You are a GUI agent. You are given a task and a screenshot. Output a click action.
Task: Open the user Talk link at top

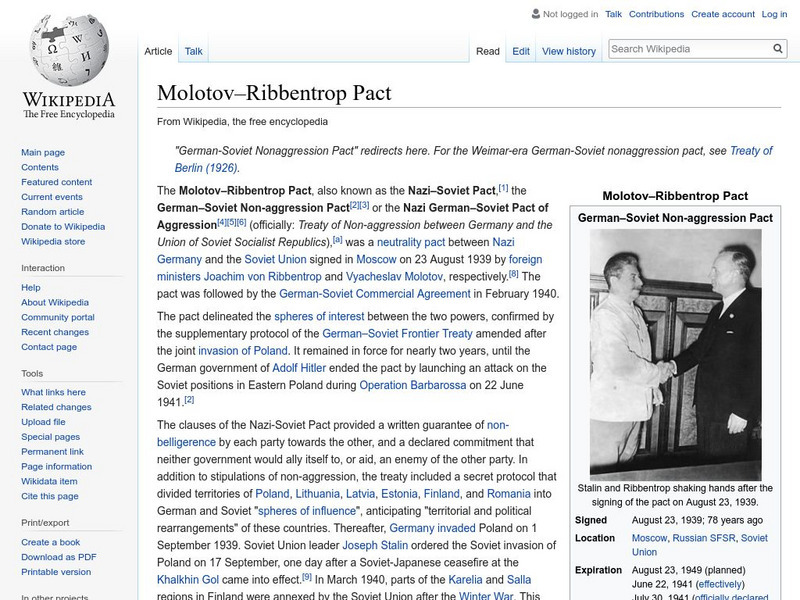(x=613, y=14)
